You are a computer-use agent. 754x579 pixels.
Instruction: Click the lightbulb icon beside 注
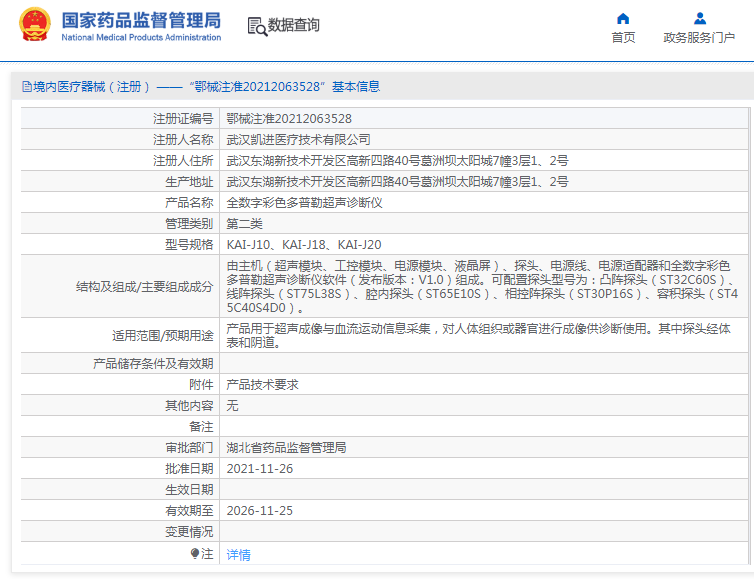(x=195, y=554)
